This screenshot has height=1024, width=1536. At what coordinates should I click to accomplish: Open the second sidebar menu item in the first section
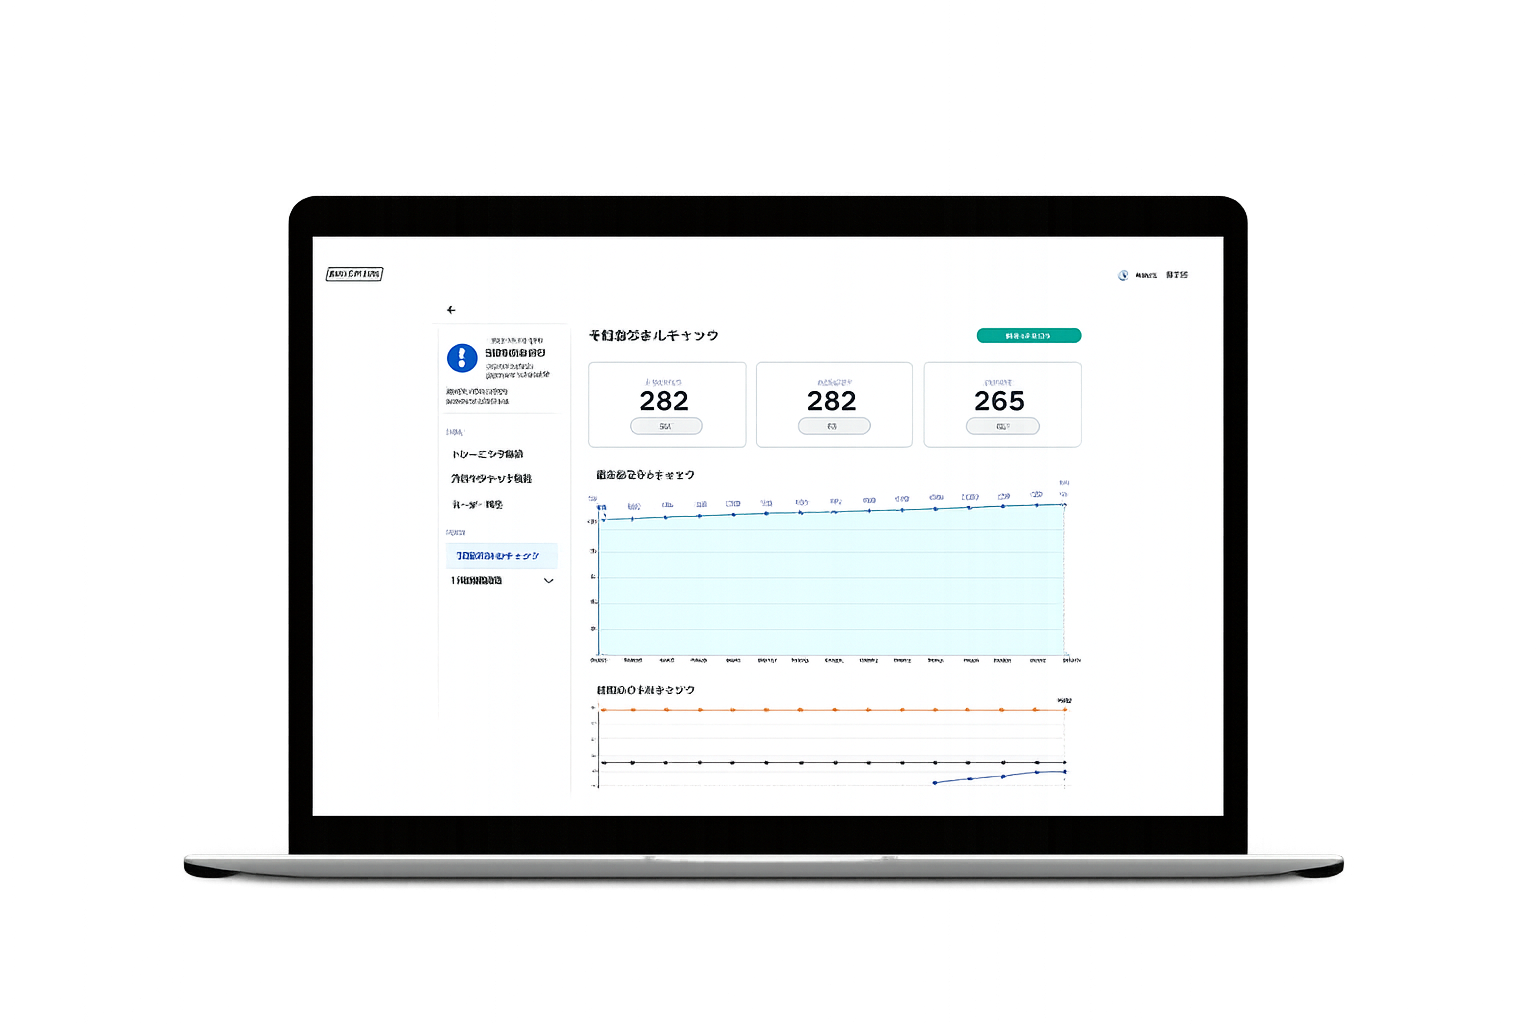(491, 479)
